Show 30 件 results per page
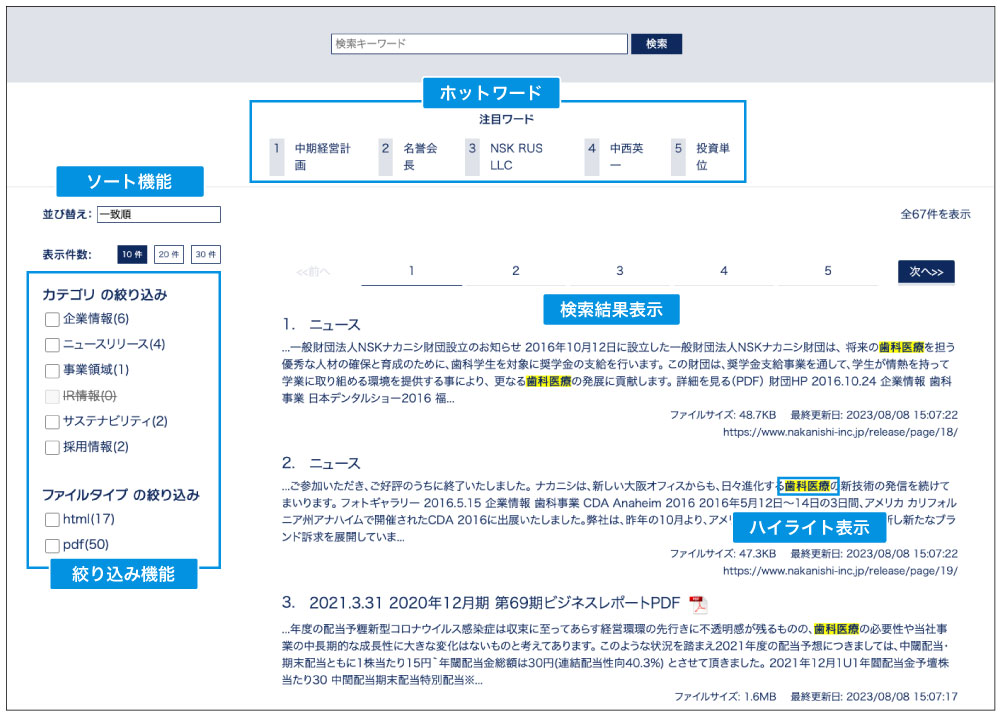 205,254
